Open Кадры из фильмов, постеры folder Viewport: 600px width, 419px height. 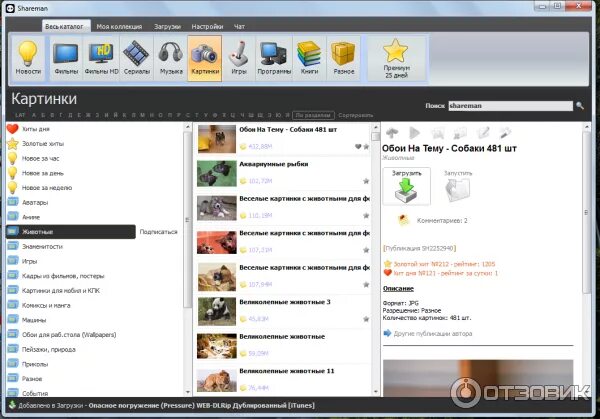(x=63, y=276)
